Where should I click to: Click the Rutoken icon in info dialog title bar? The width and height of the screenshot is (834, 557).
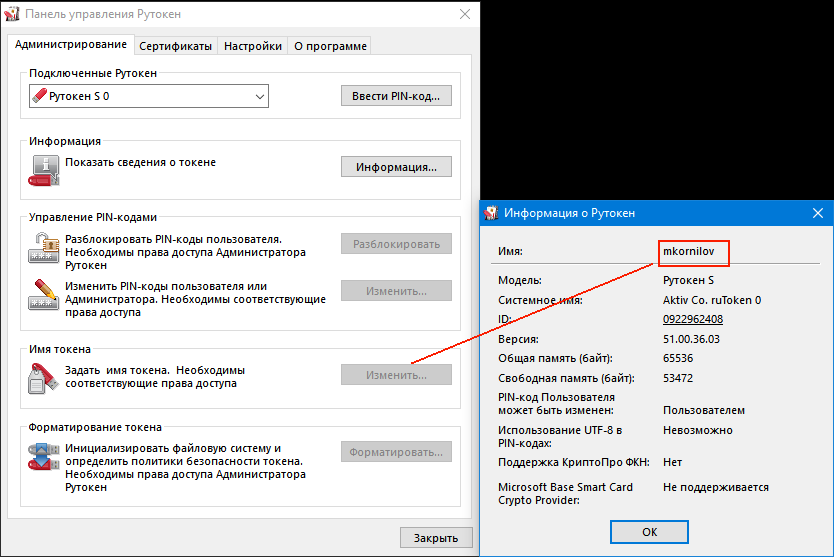pyautogui.click(x=491, y=213)
